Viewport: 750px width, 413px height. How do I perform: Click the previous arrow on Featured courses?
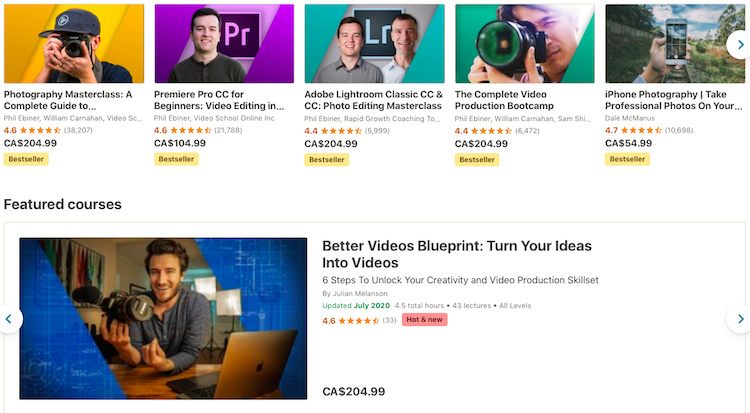click(x=10, y=319)
